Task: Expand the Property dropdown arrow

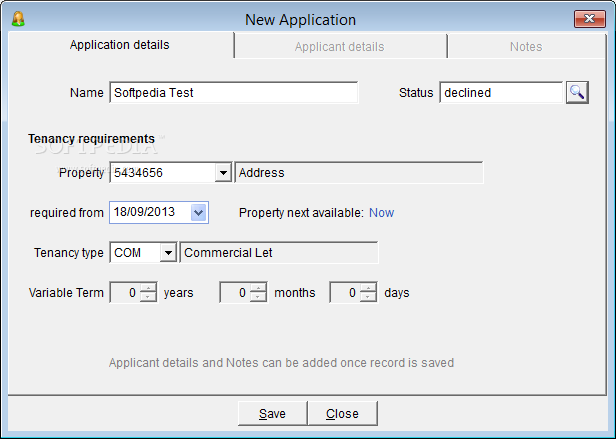Action: (223, 173)
